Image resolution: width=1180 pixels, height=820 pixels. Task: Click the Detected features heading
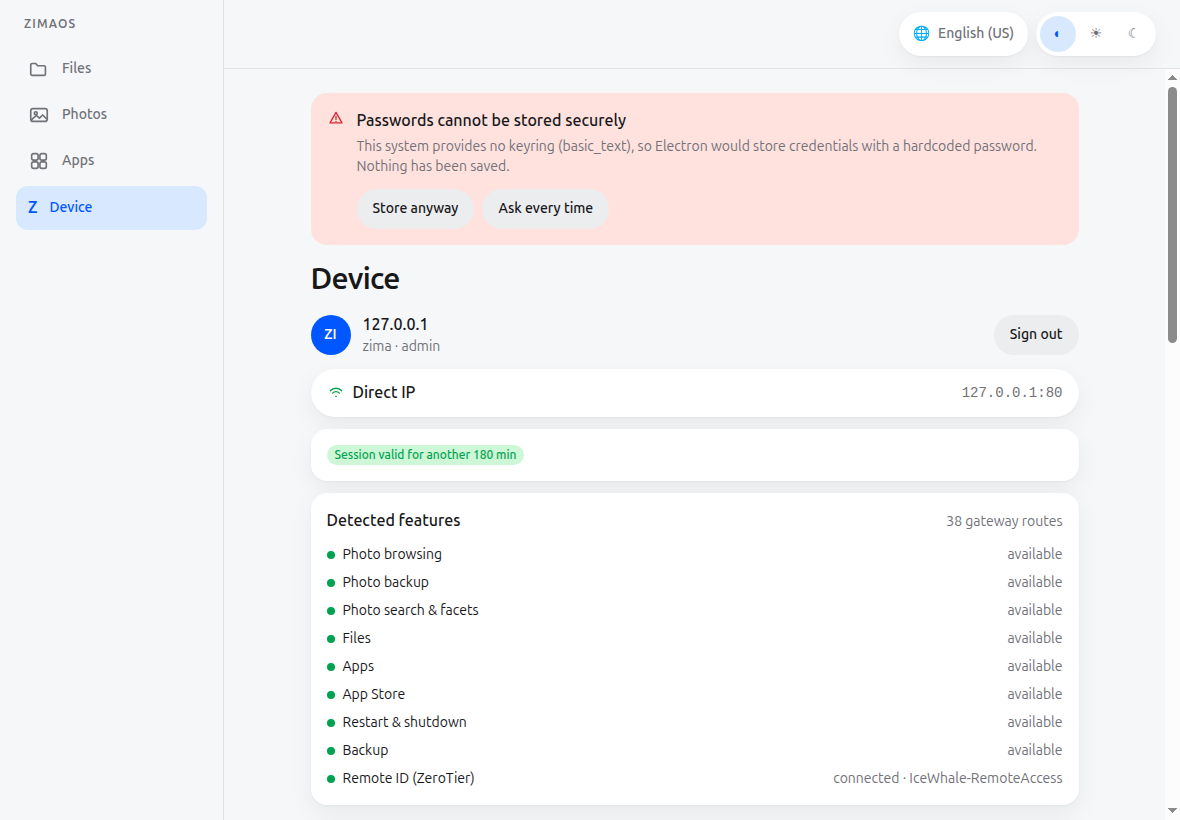click(394, 521)
